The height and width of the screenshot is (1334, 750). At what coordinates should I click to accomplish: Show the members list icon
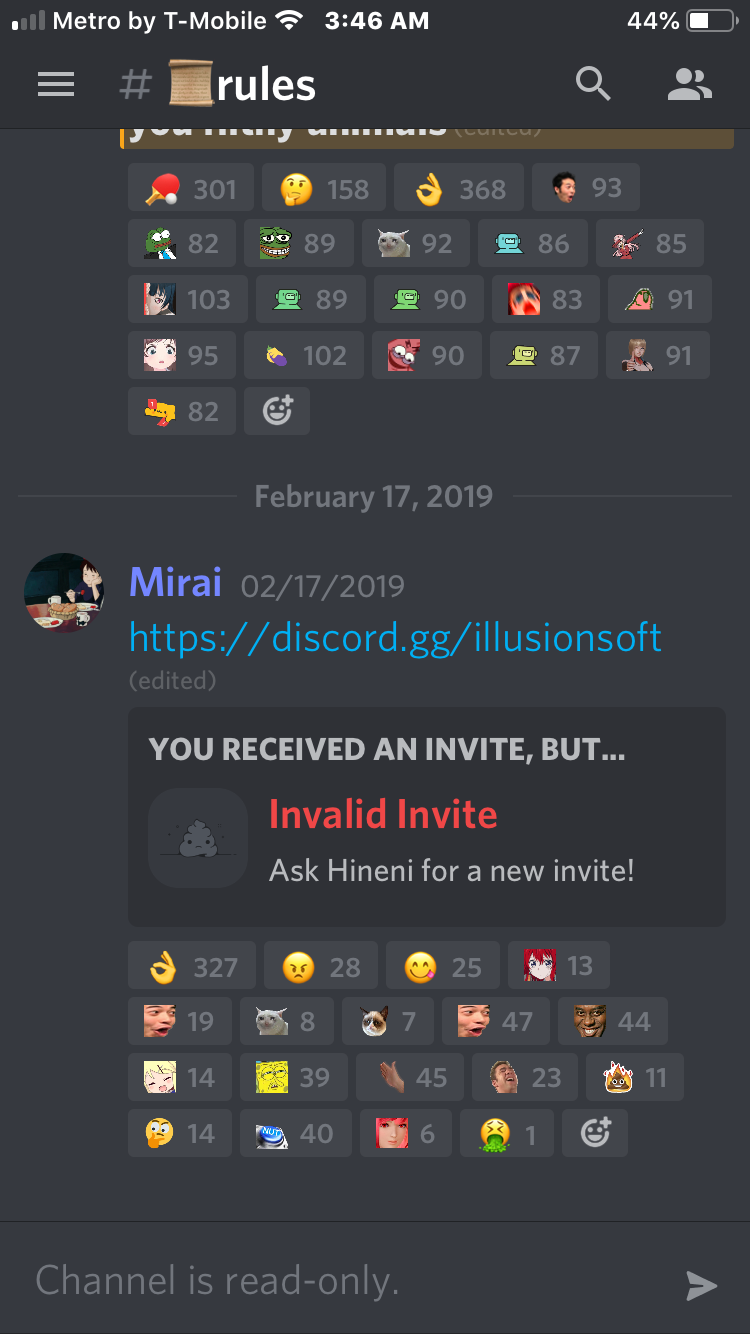click(689, 85)
